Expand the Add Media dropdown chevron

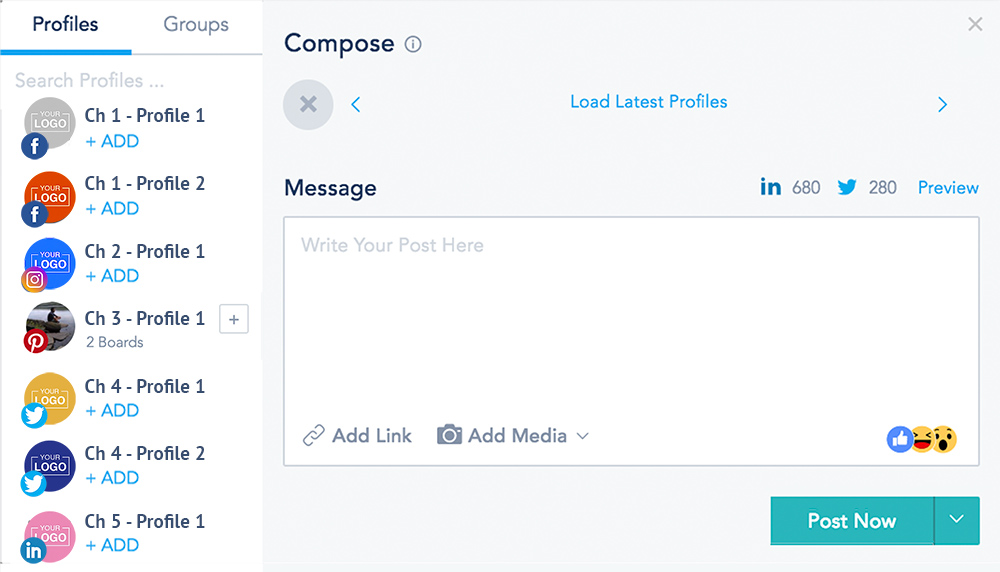click(583, 436)
